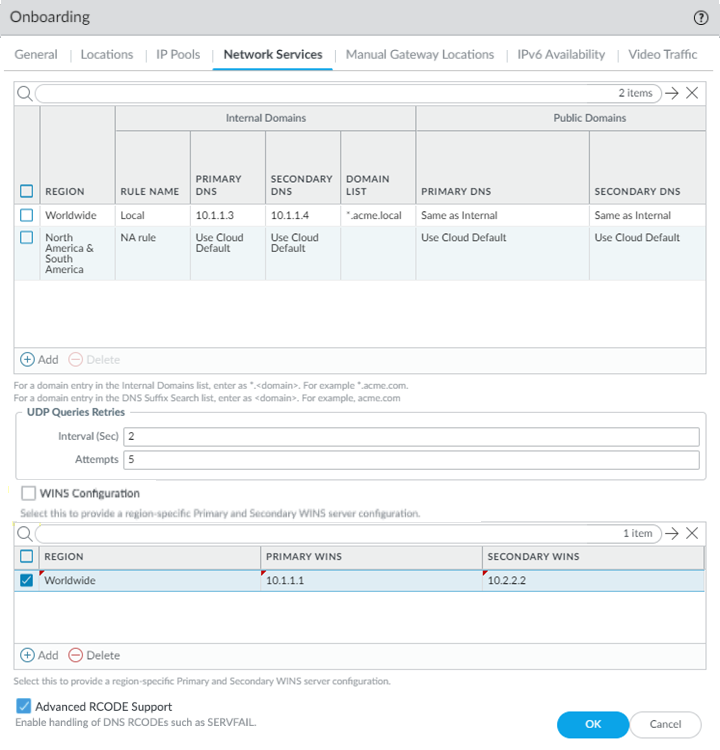The width and height of the screenshot is (720, 750).
Task: Click the DNS table export arrow icon
Action: (672, 93)
